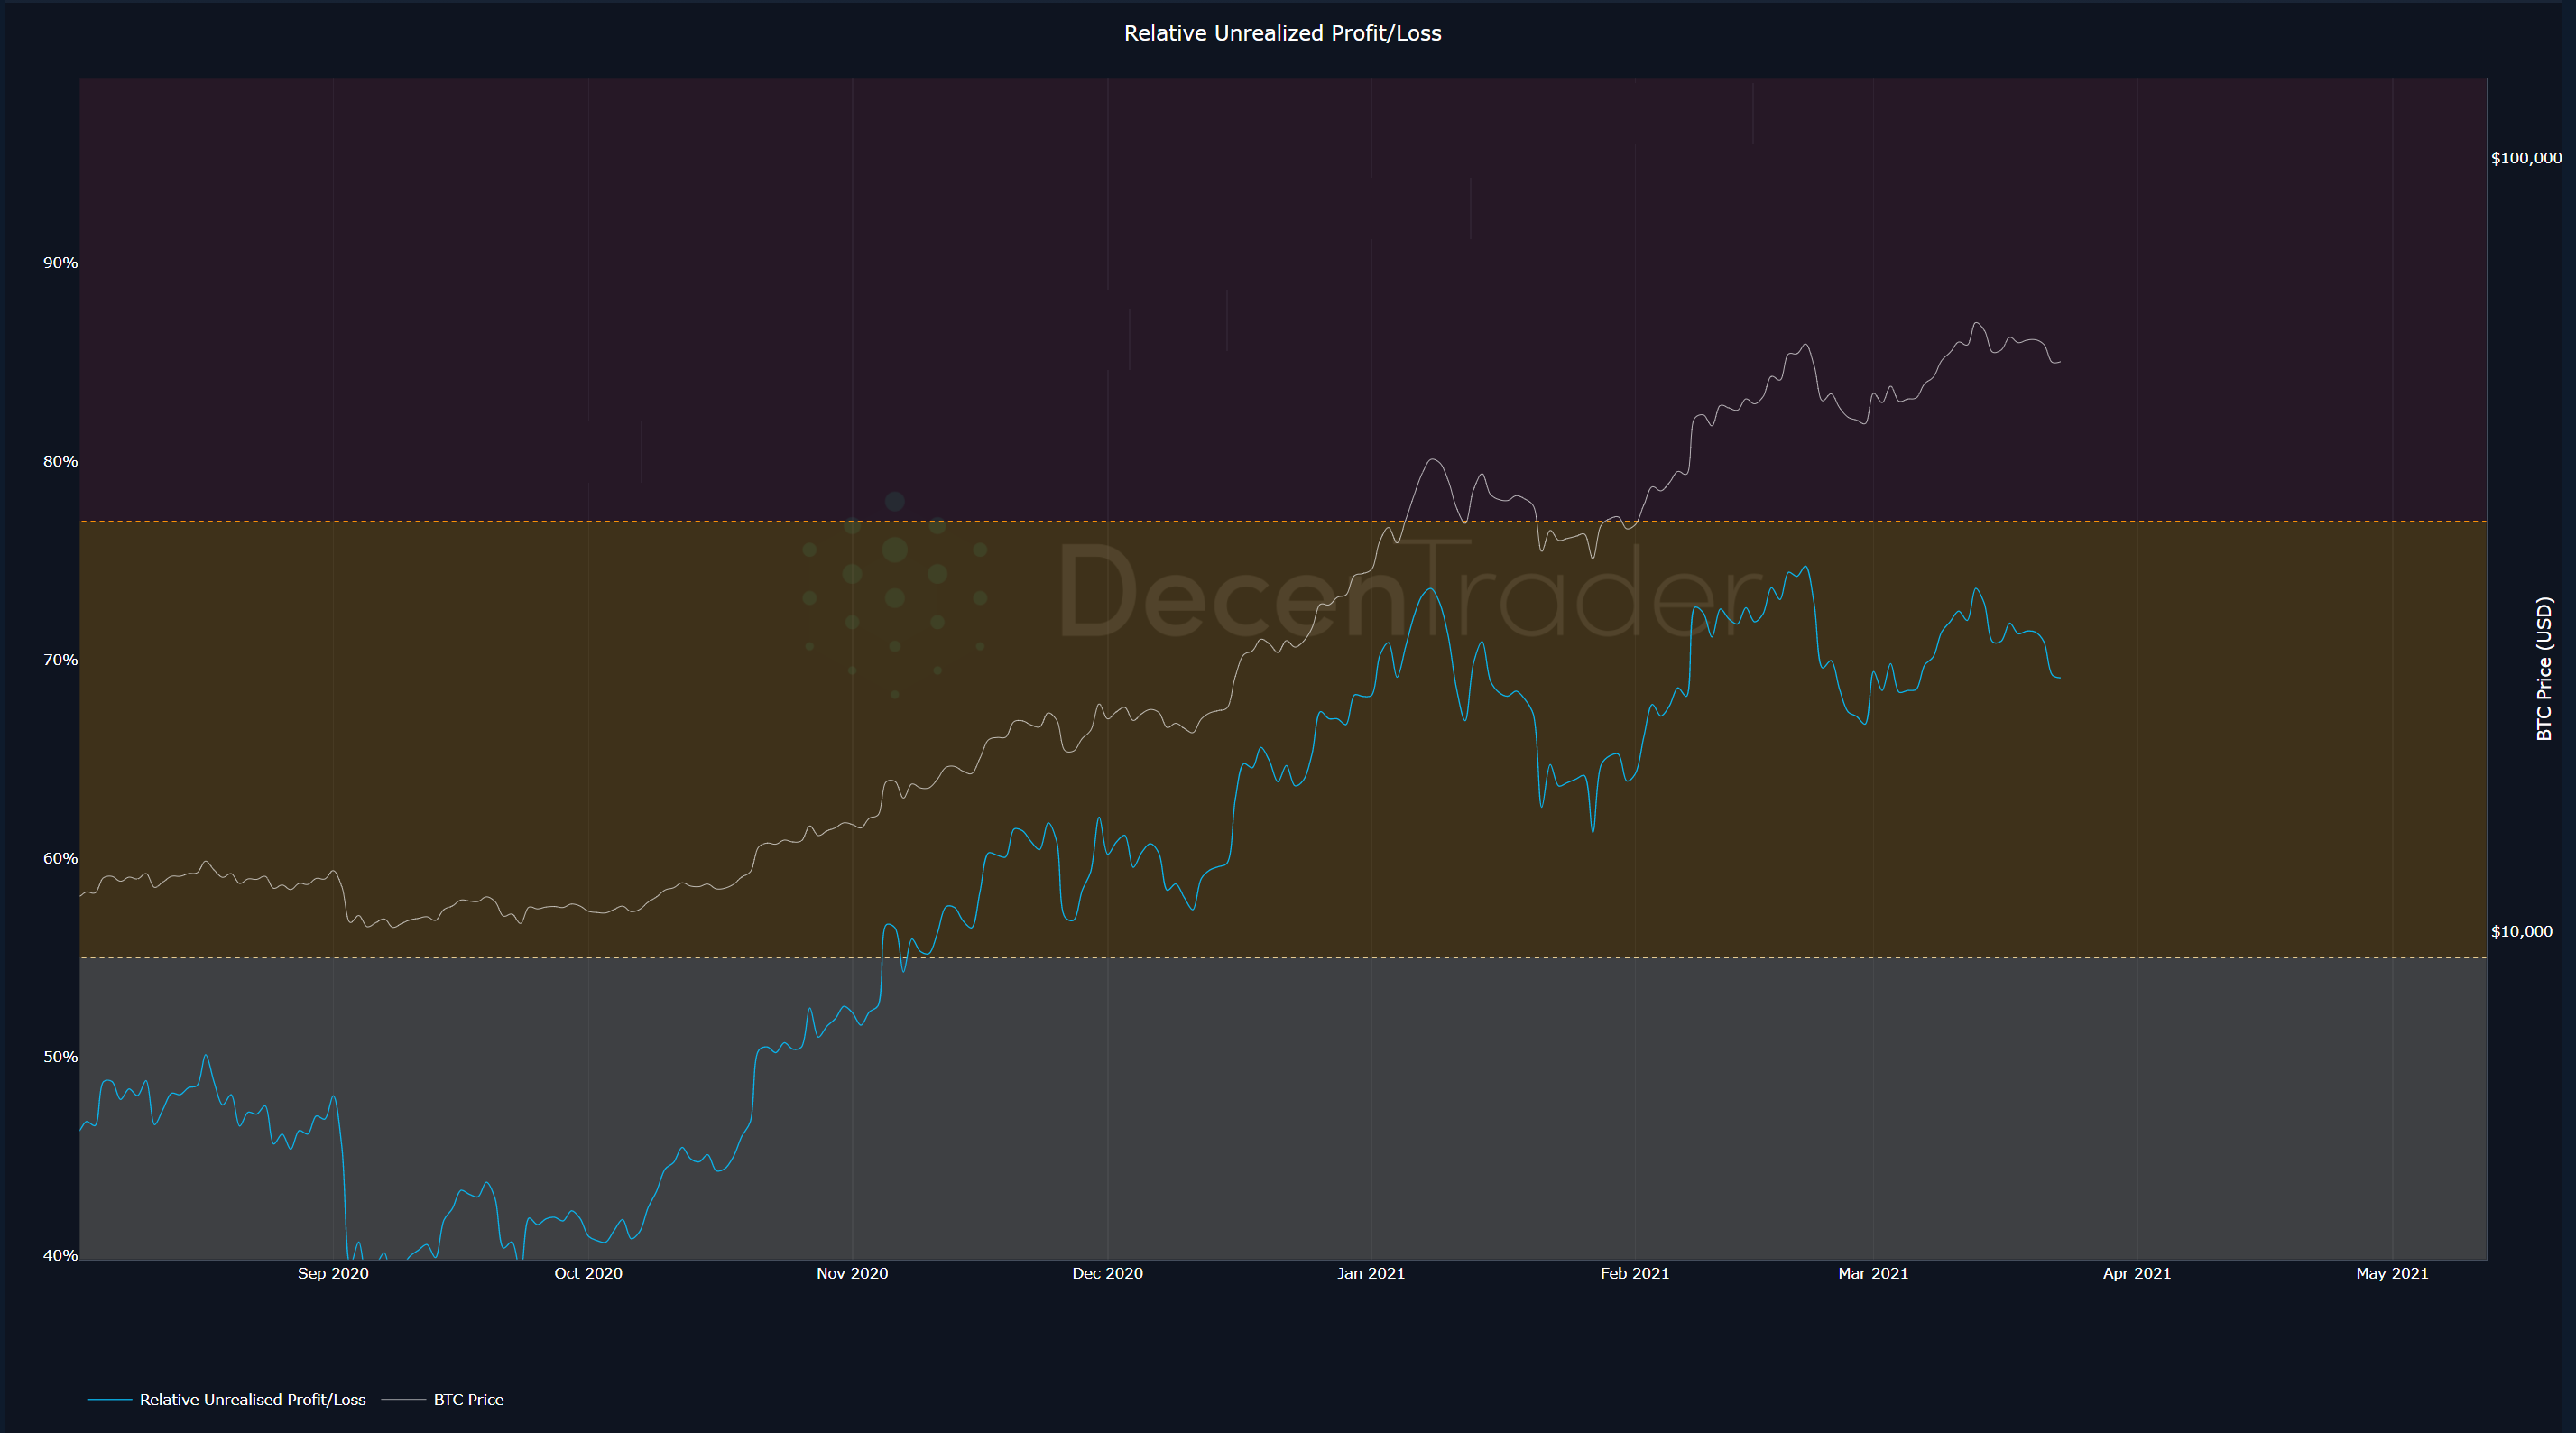Click the Mar 2021 x-axis label

click(1873, 1273)
